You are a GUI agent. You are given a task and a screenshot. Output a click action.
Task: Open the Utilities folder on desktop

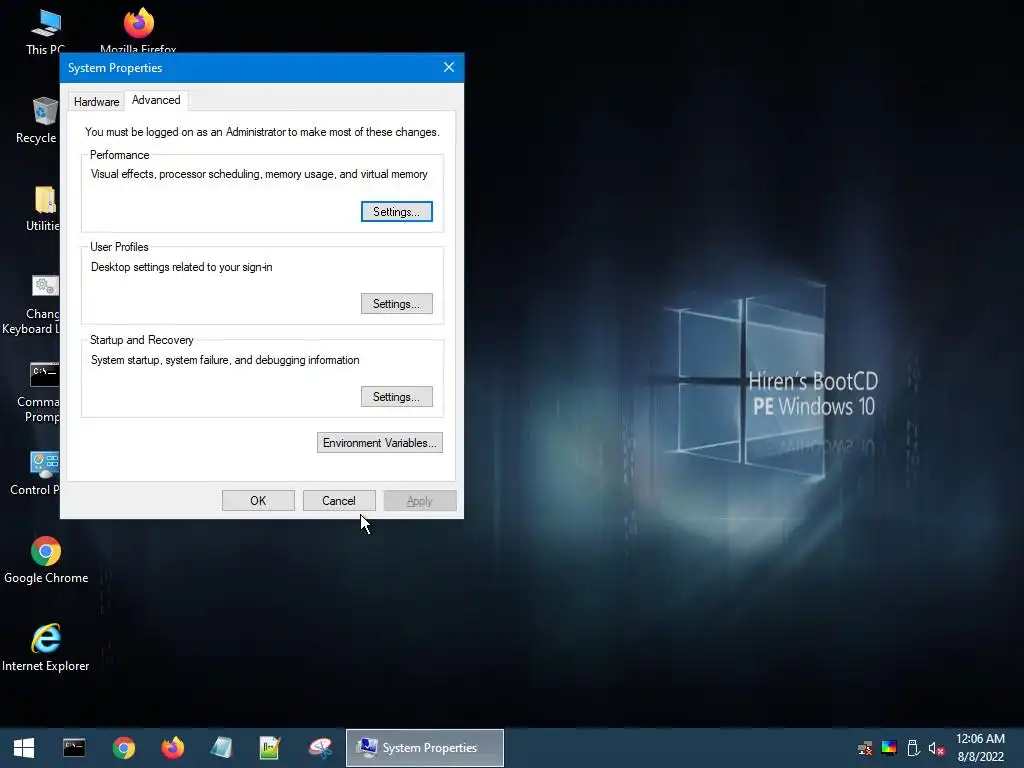[x=43, y=209]
